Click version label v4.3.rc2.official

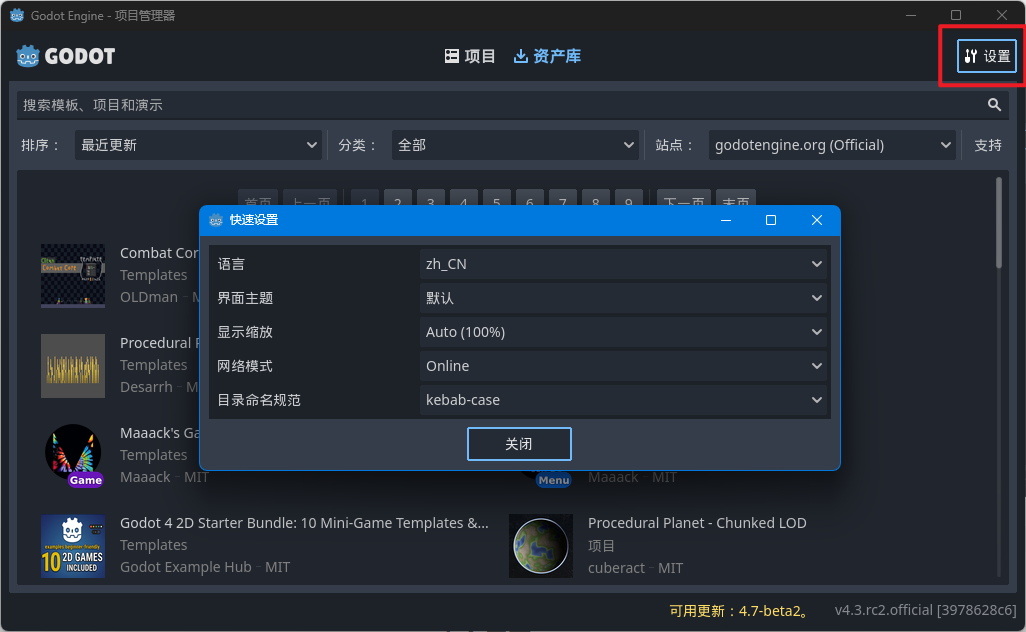[925, 610]
